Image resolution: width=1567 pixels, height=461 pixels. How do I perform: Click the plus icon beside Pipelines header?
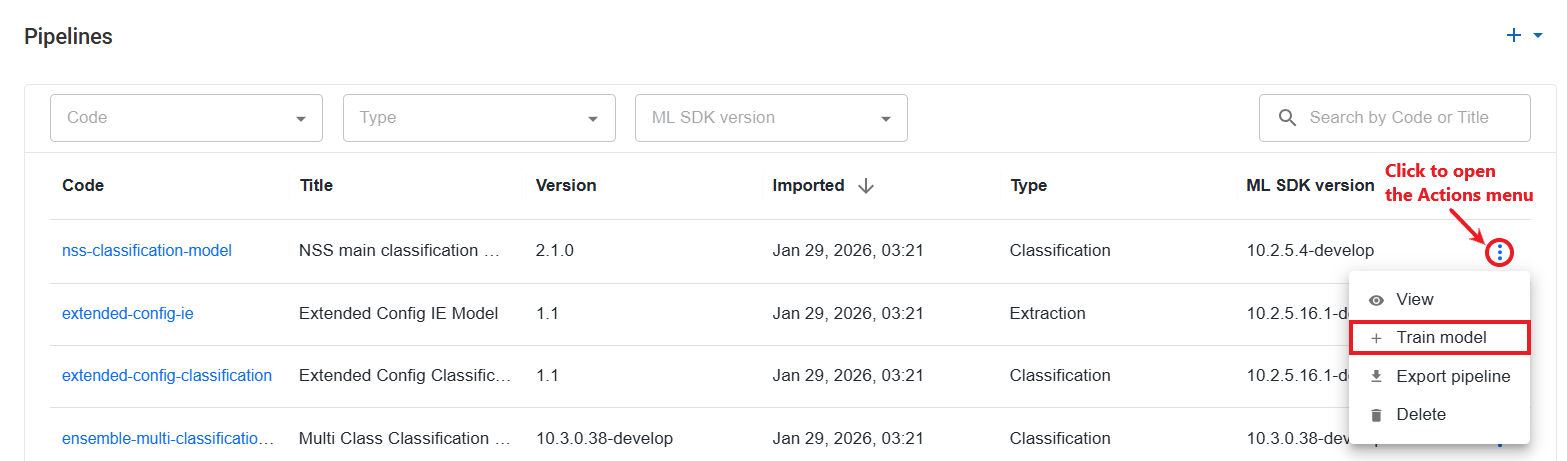[1514, 35]
